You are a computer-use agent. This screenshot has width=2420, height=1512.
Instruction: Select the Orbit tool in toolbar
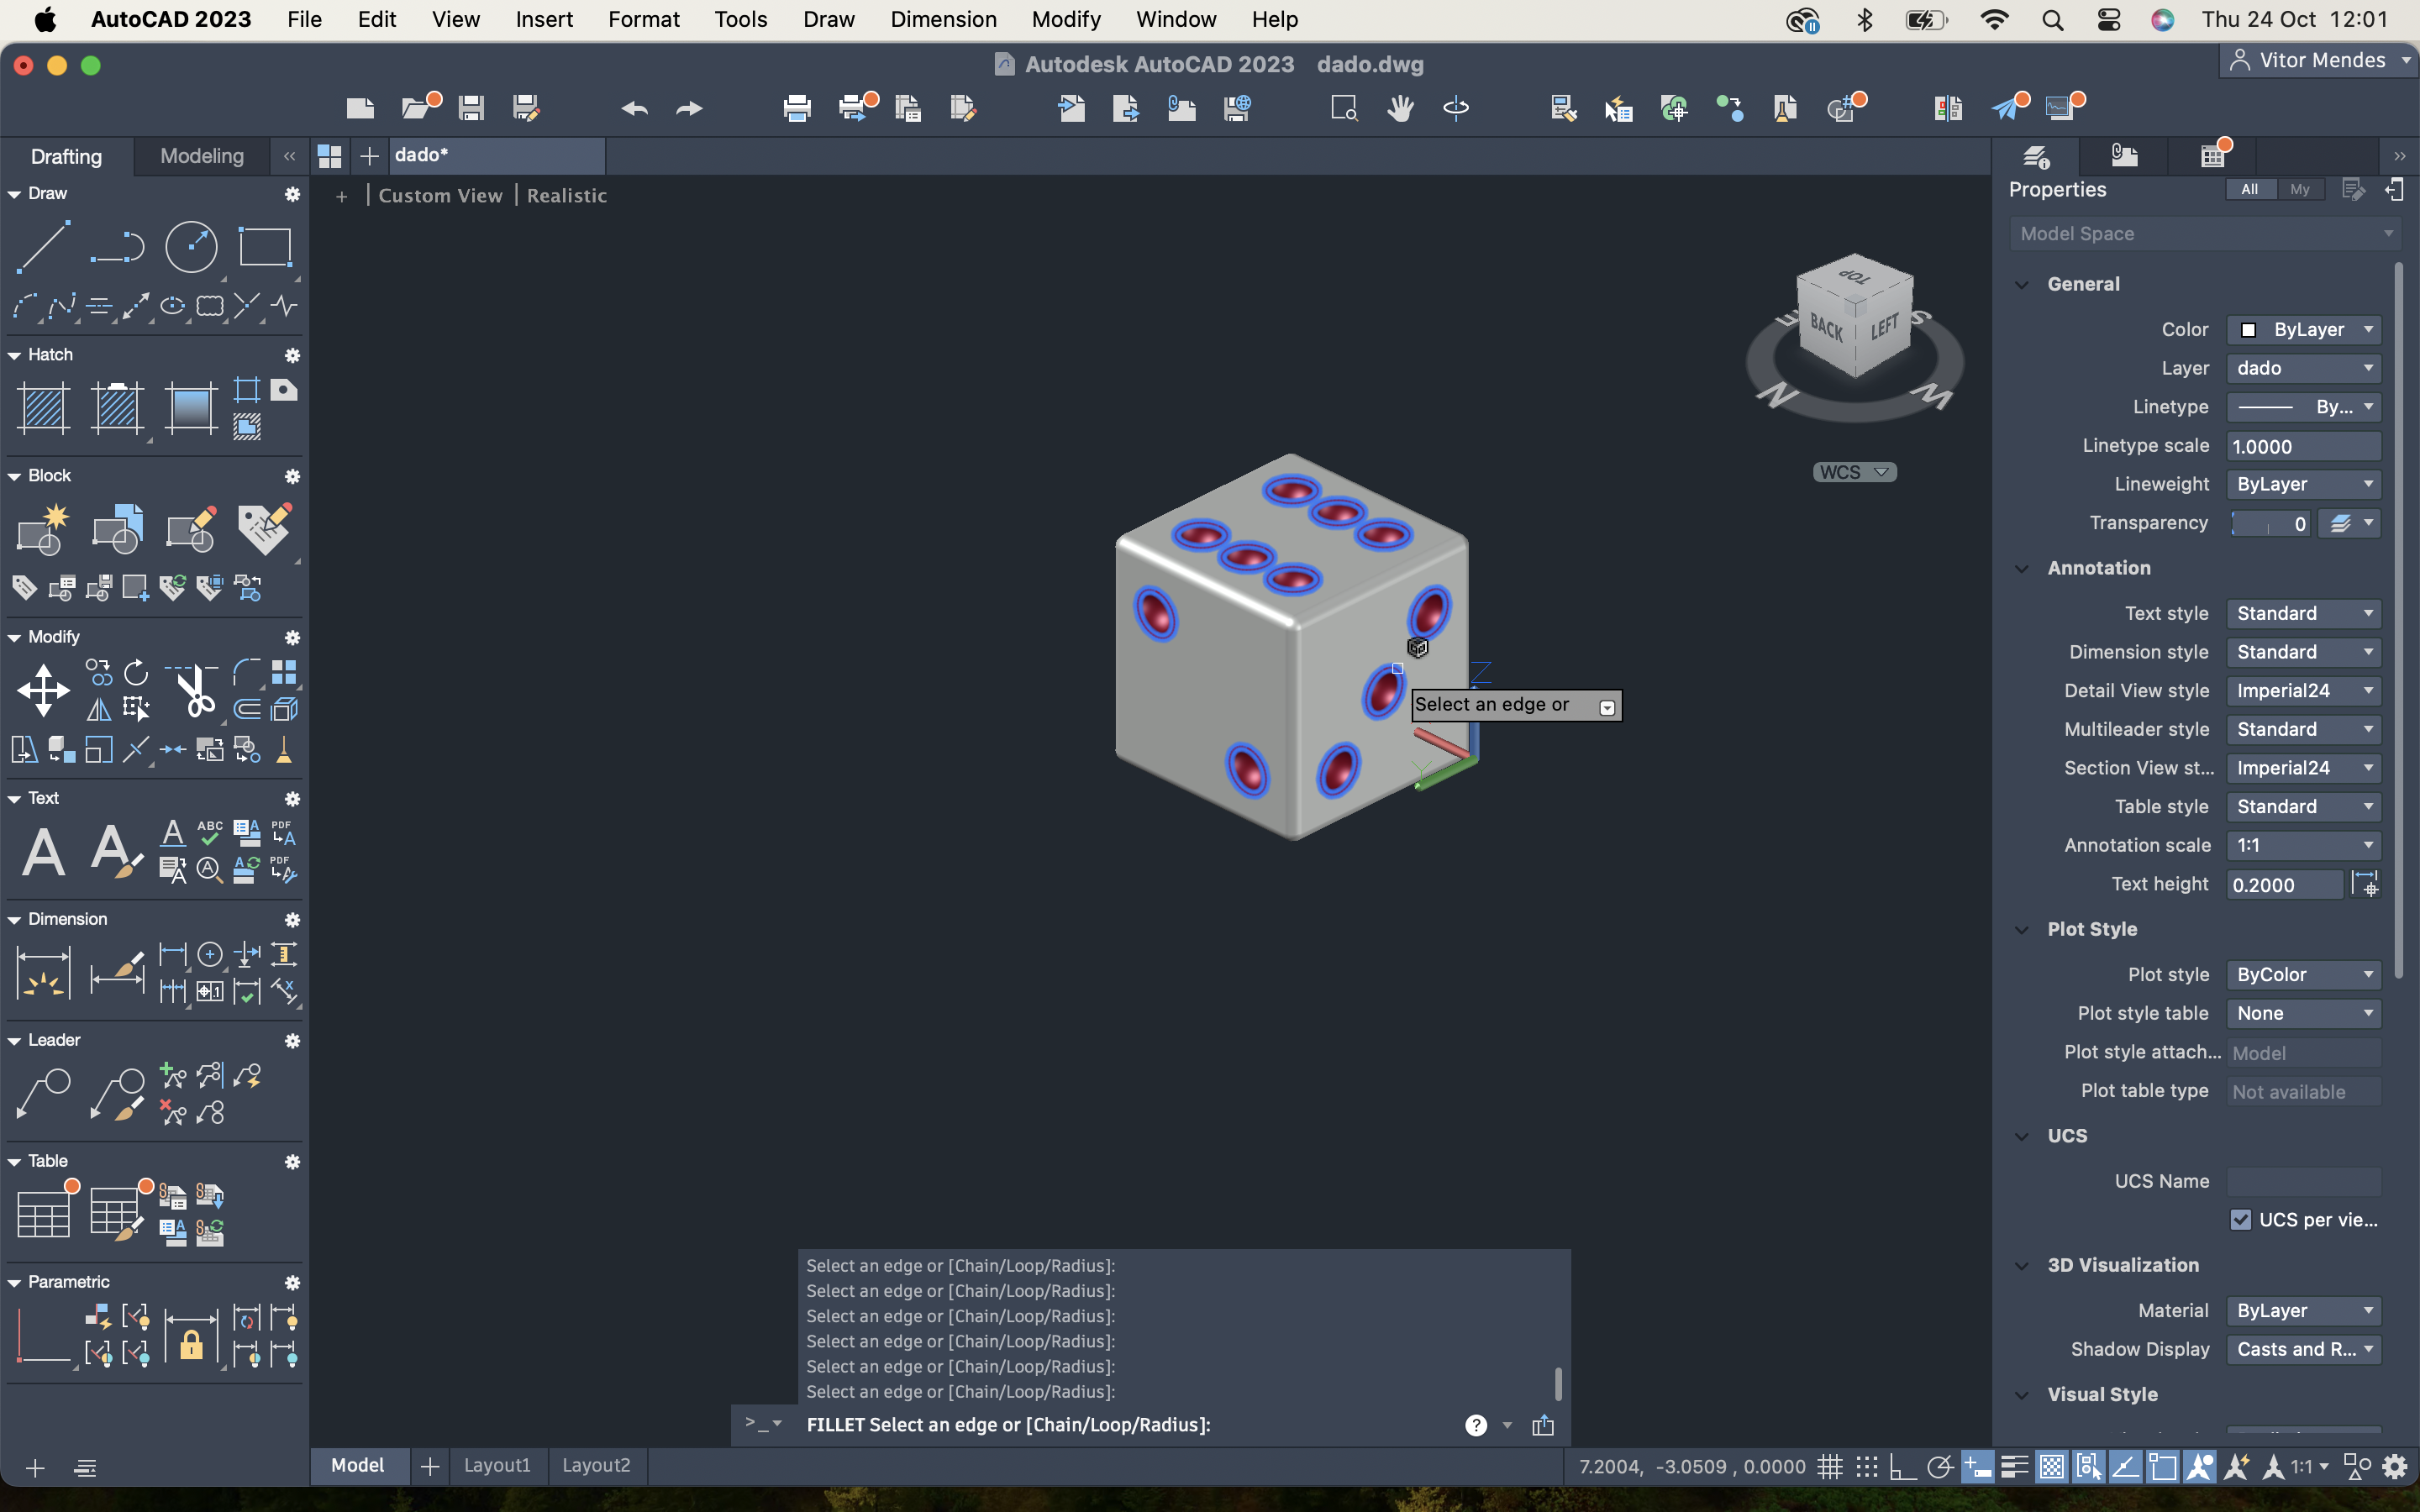tap(1456, 107)
